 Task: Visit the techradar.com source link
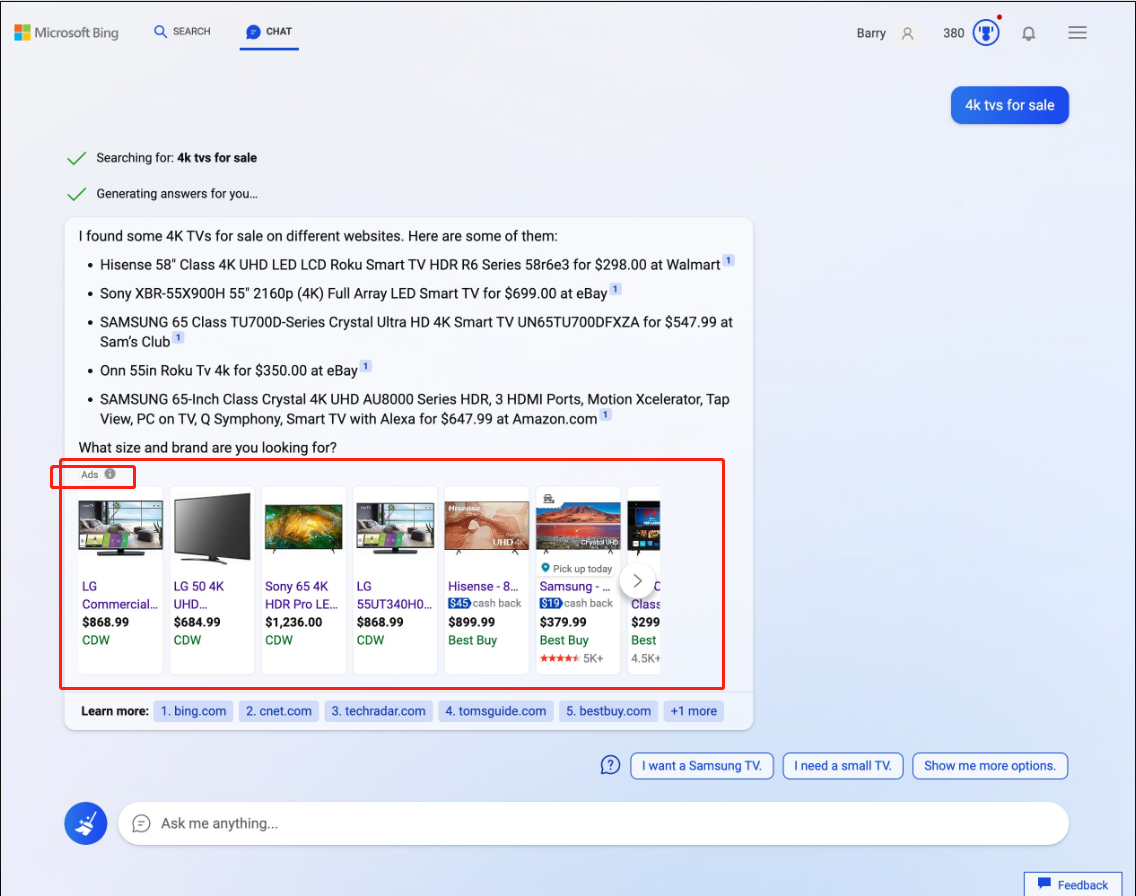pyautogui.click(x=378, y=711)
